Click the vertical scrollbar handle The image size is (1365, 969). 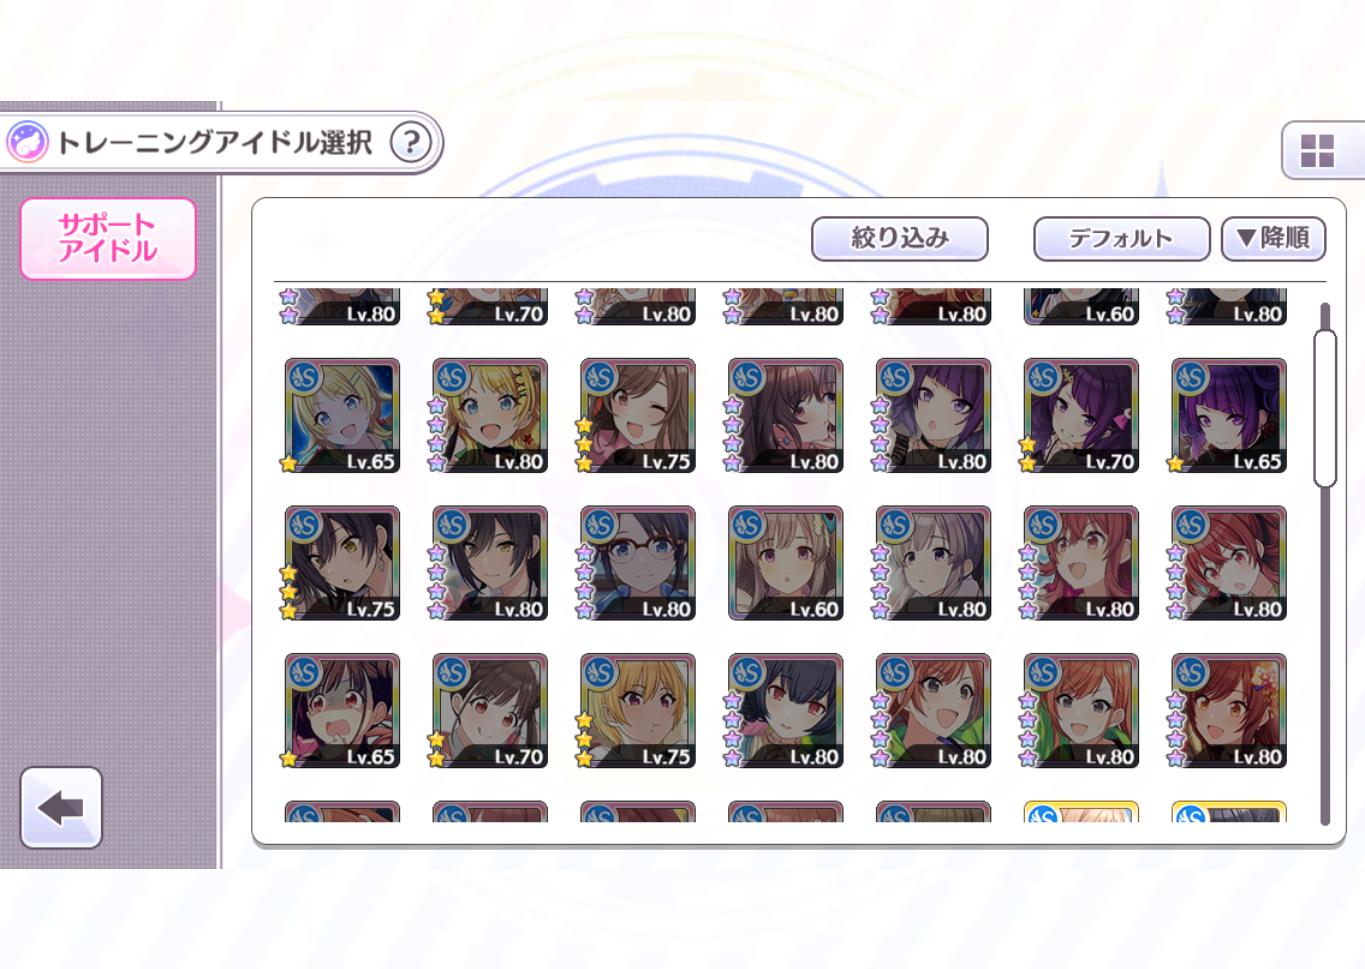(x=1325, y=408)
